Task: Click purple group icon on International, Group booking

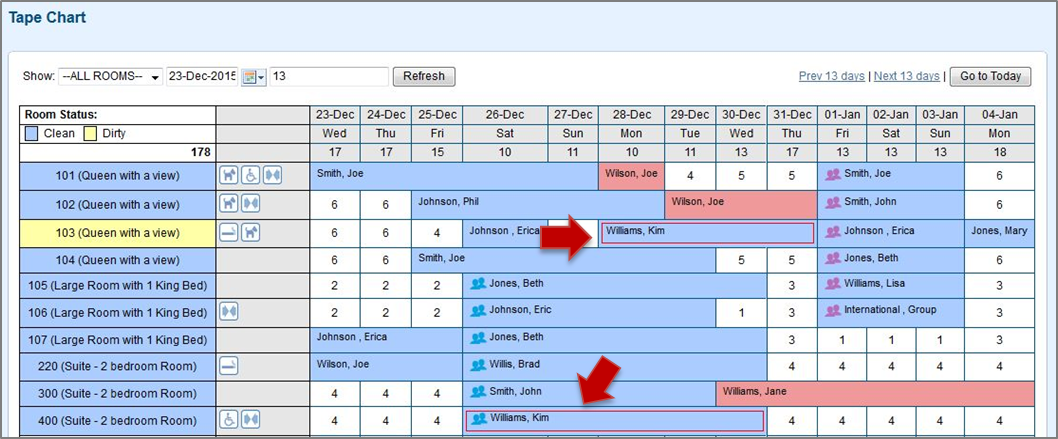Action: pyautogui.click(x=833, y=310)
